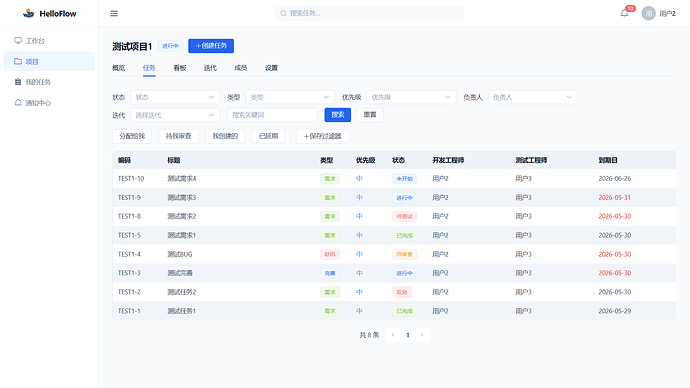
Task: Open notifications via the bell icon
Action: point(624,13)
